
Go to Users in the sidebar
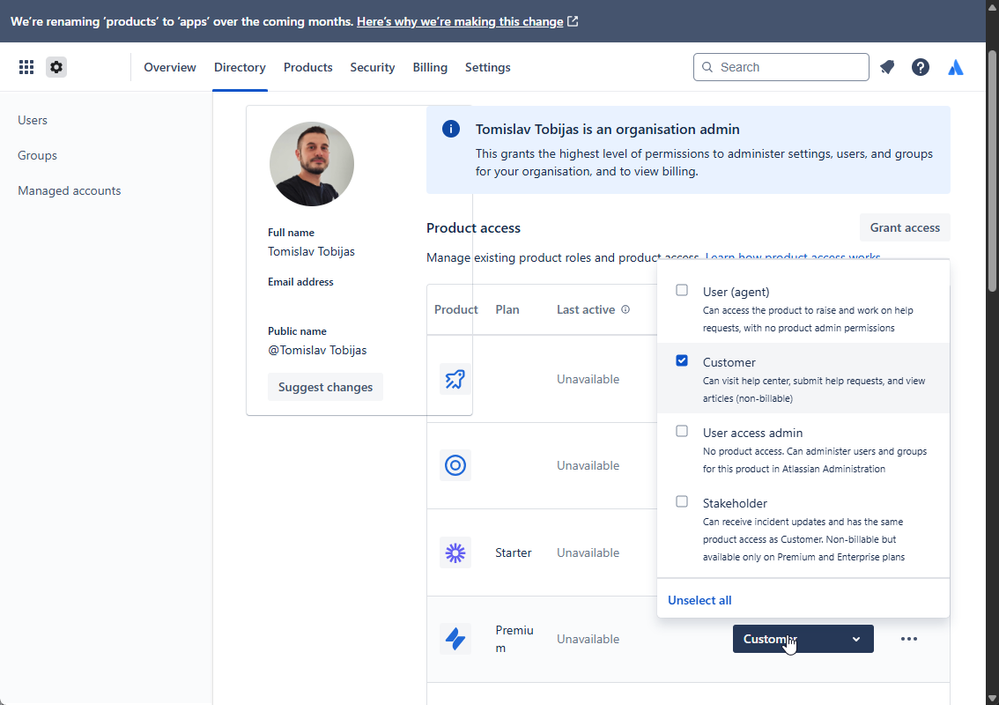(32, 120)
